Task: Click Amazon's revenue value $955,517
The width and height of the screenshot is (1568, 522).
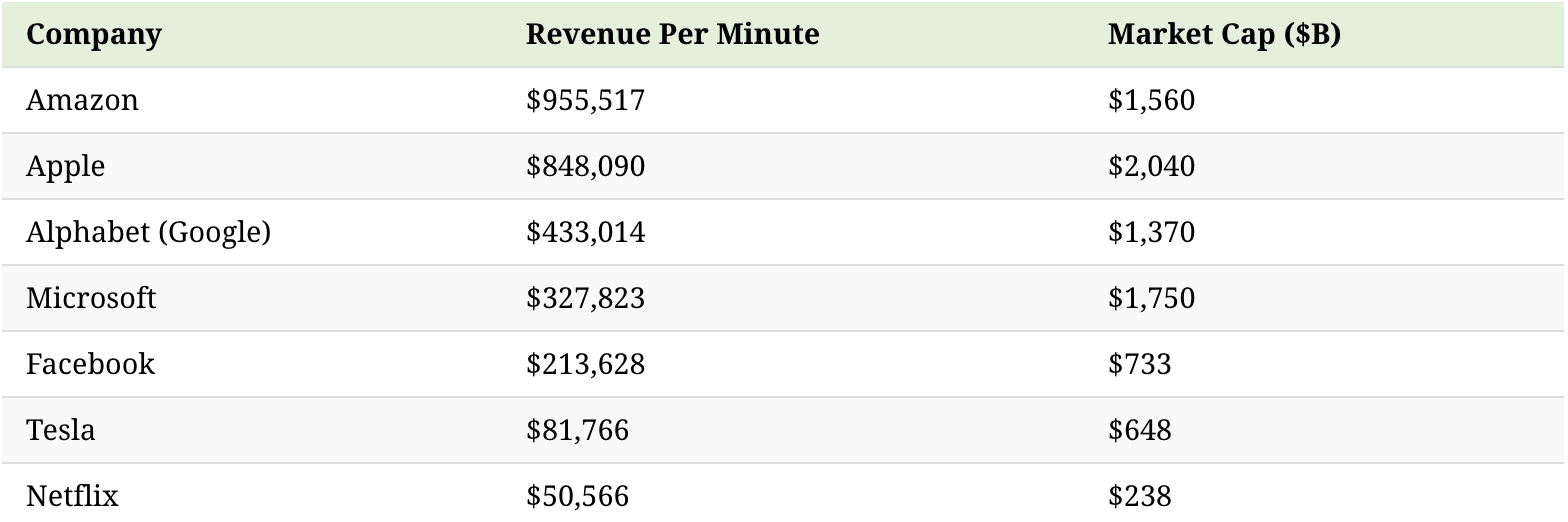Action: pos(585,100)
